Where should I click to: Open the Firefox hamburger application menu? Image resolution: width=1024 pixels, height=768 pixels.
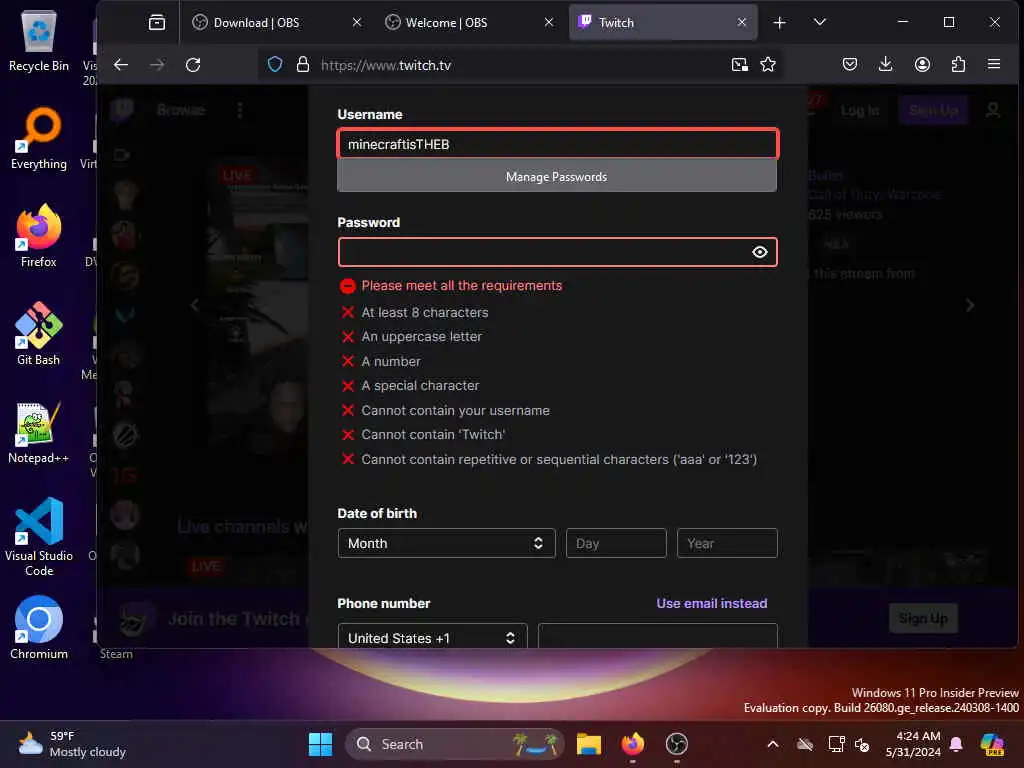point(994,64)
